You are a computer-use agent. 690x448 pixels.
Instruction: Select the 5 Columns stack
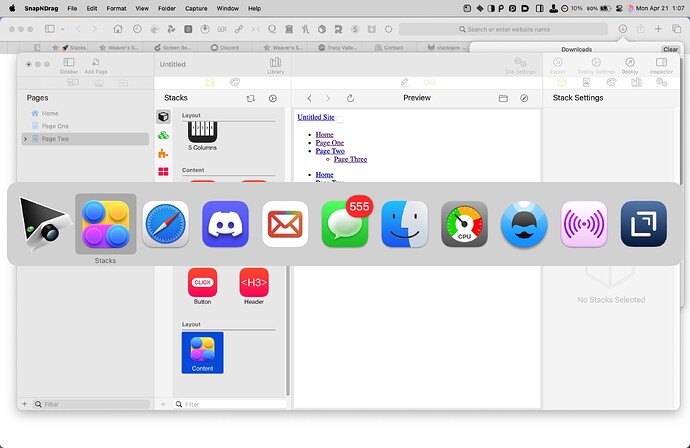[202, 137]
